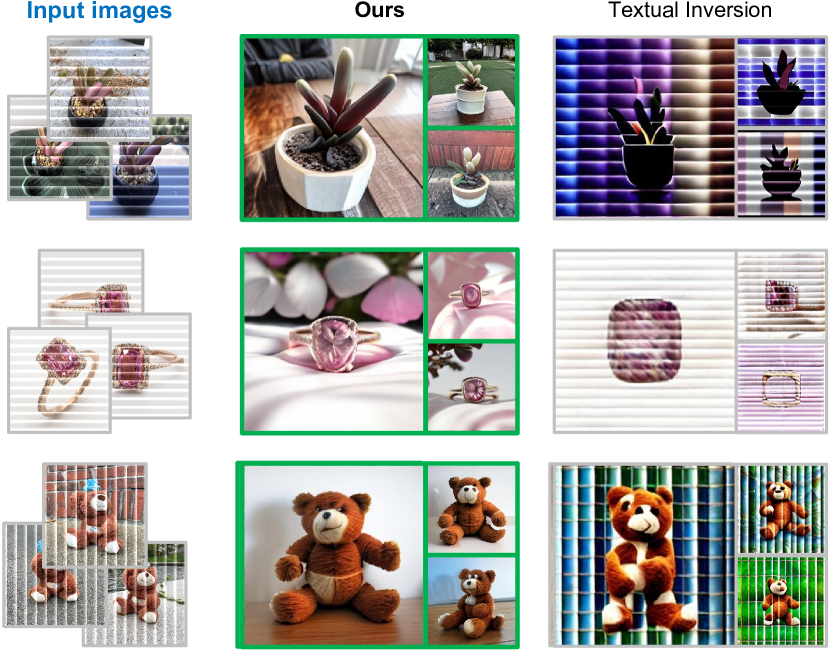Click the "Ours" column heading
Image resolution: width=830 pixels, height=652 pixels.
380,10
